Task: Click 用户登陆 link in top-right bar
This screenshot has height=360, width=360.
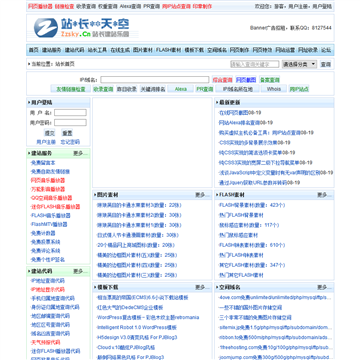Action: click(x=322, y=6)
